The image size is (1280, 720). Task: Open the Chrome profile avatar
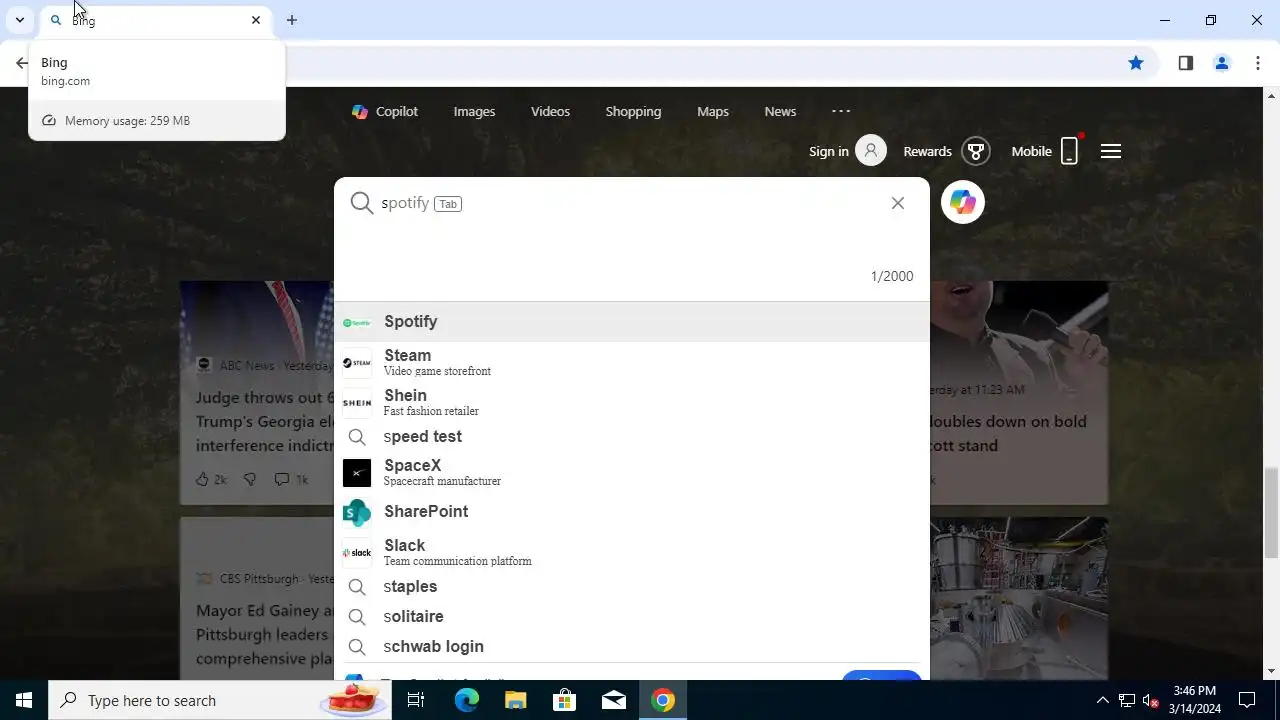pos(1222,63)
